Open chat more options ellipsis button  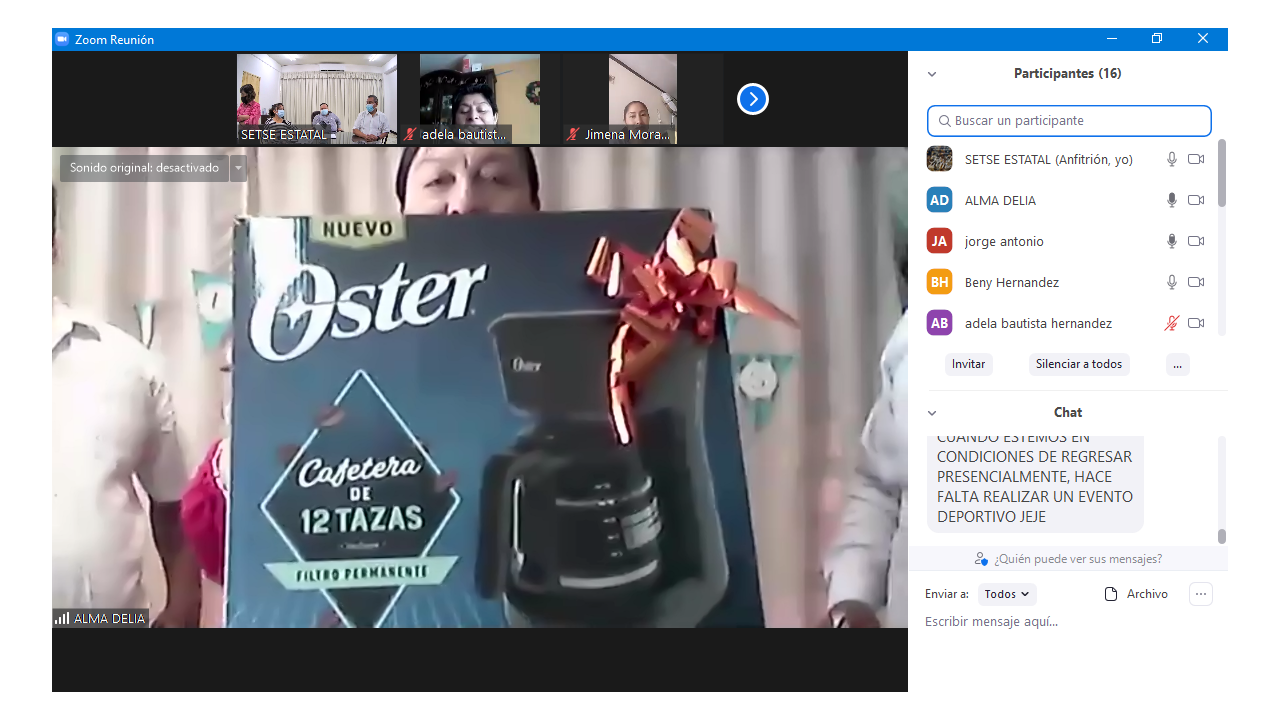[x=1201, y=594]
